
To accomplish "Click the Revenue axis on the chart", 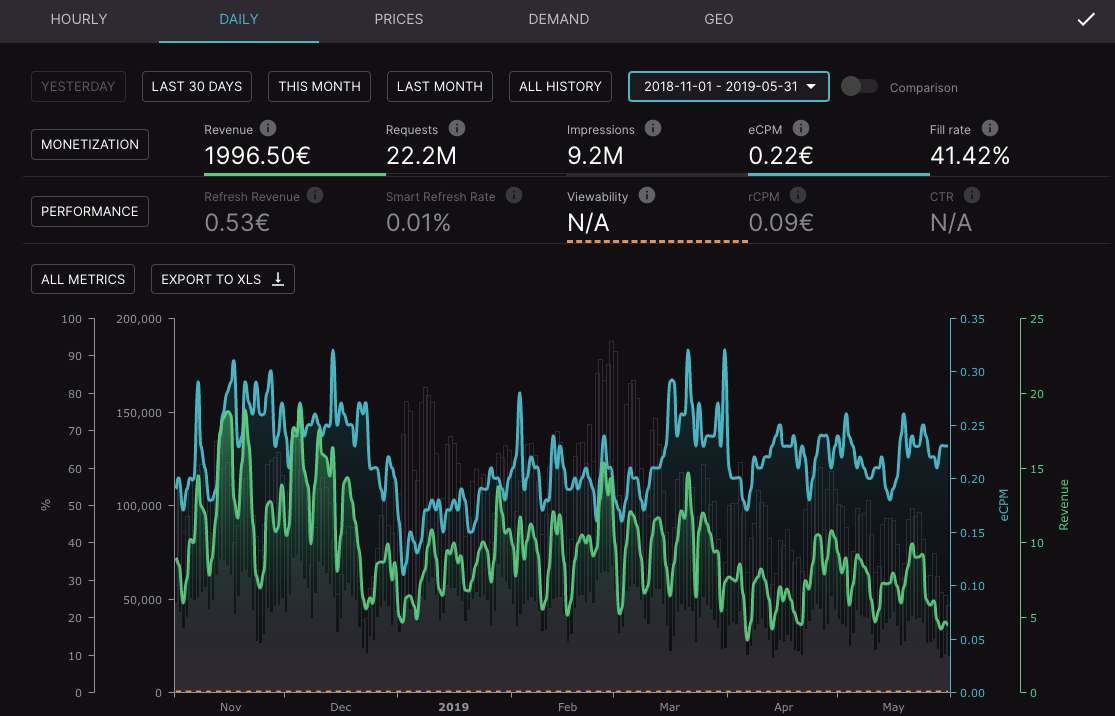I will (x=1064, y=505).
